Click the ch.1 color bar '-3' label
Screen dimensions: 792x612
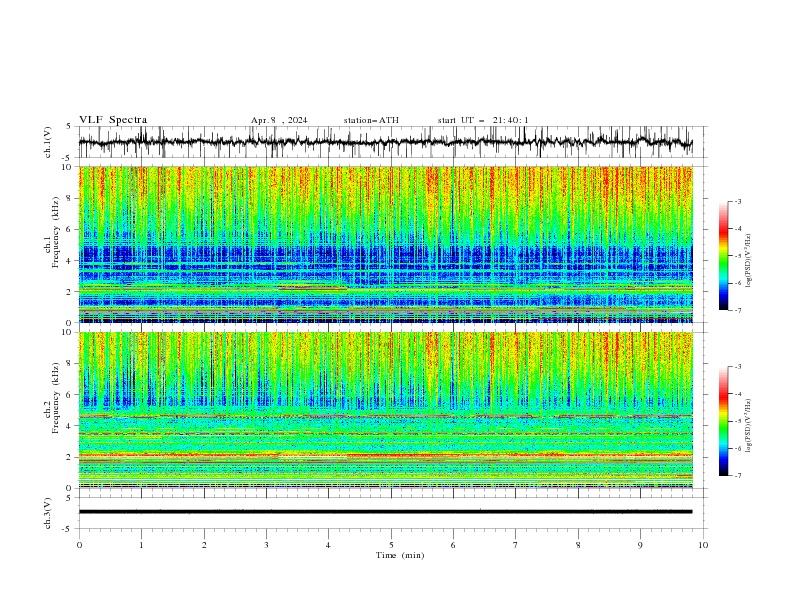[x=738, y=201]
